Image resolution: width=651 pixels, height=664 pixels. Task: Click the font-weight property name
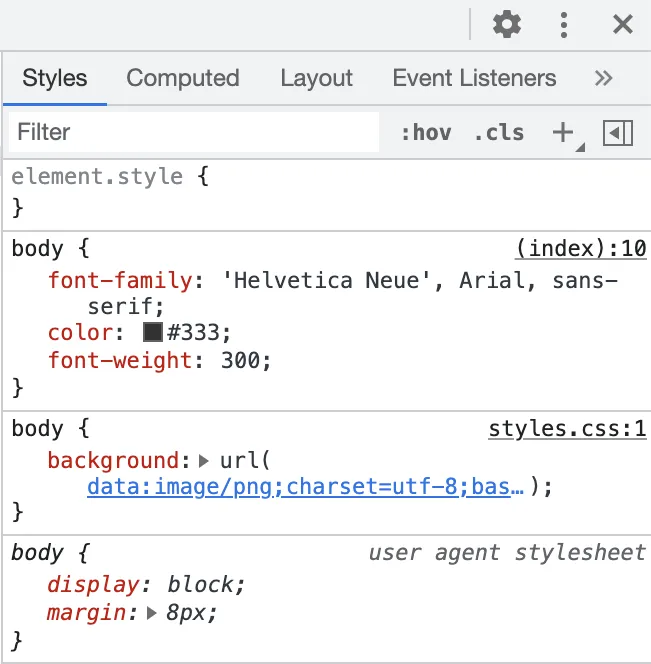pos(120,361)
